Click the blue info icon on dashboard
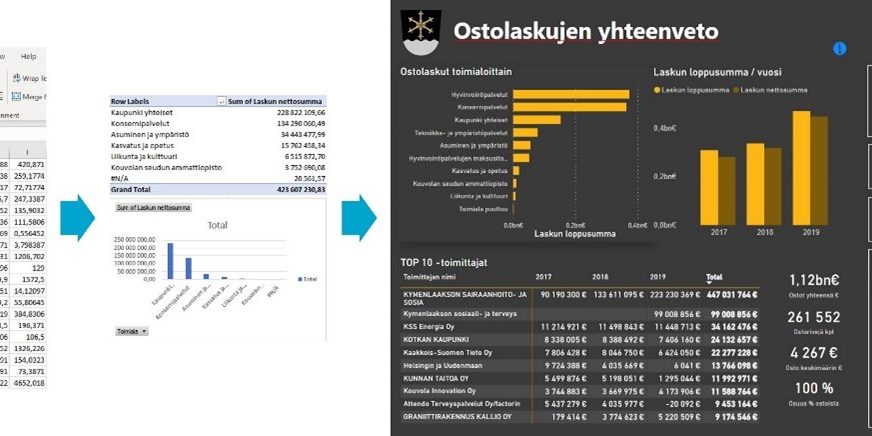The width and height of the screenshot is (872, 436). point(839,49)
